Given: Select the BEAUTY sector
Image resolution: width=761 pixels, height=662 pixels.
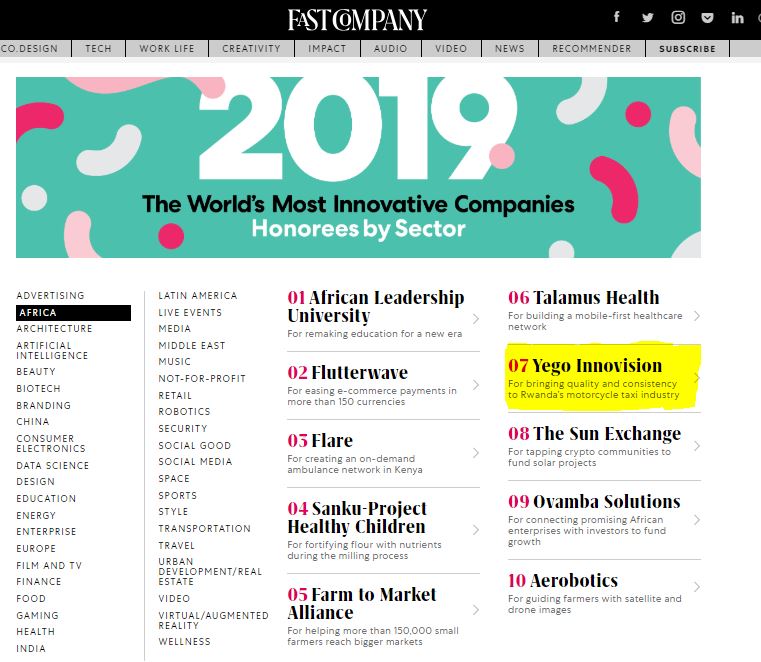Looking at the screenshot, I should point(36,371).
